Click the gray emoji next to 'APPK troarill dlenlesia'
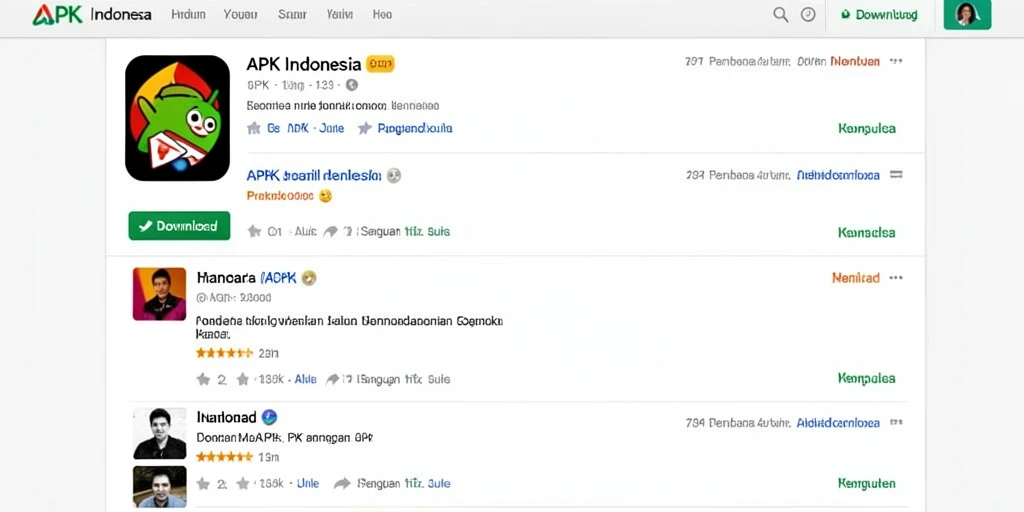Viewport: 1024px width, 512px height. point(394,175)
